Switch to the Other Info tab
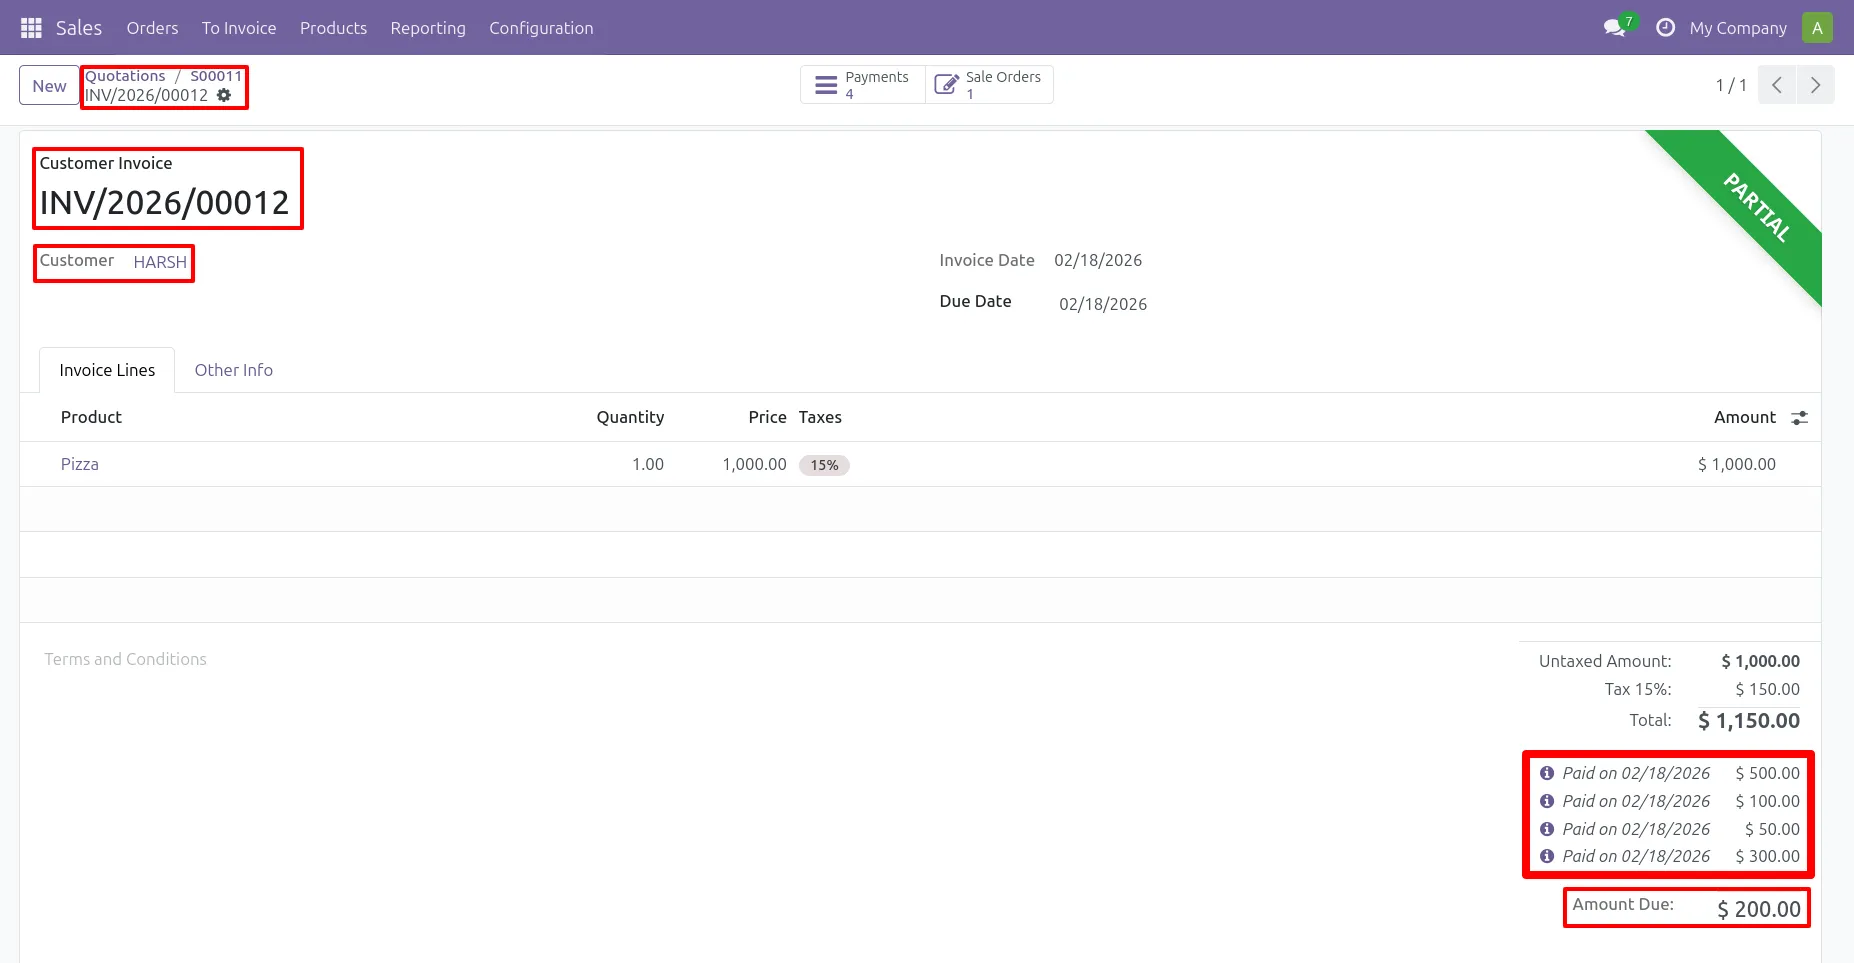This screenshot has height=963, width=1854. click(x=233, y=370)
